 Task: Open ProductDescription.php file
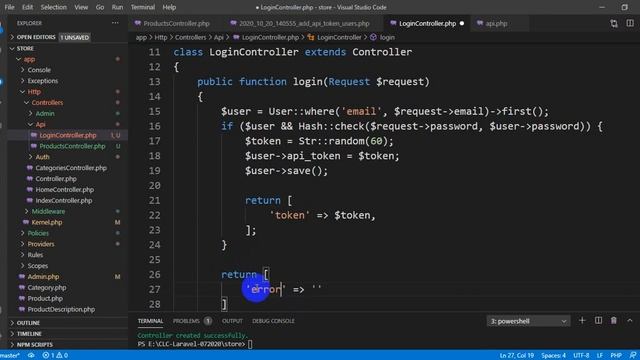(61, 309)
